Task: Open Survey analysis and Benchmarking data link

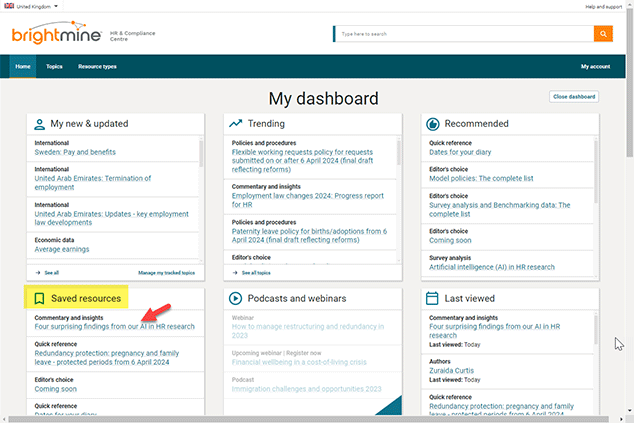Action: click(500, 209)
